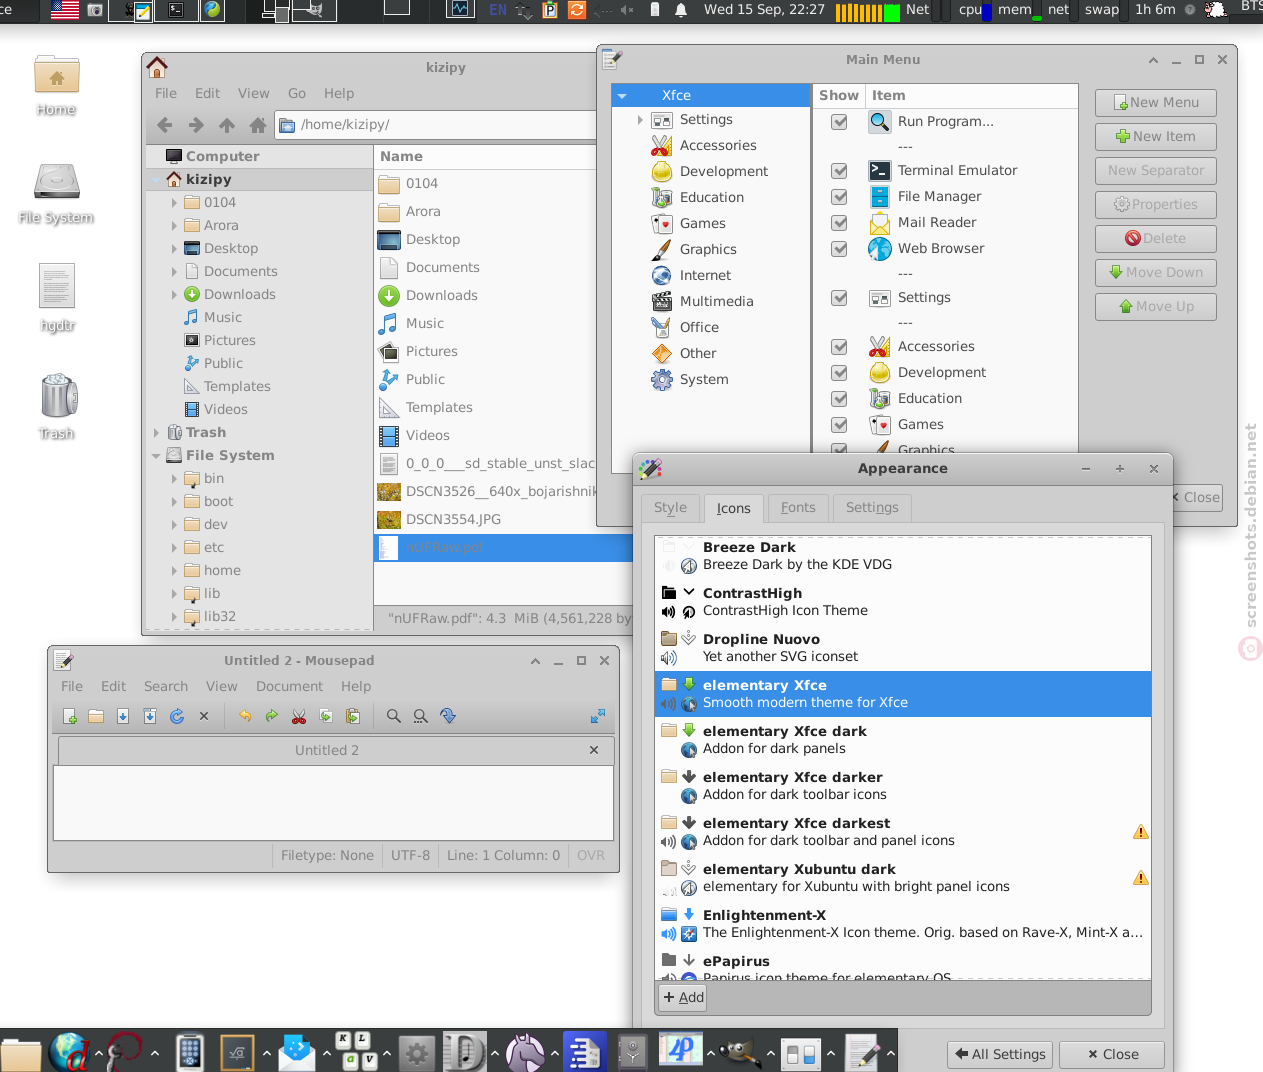1263x1072 pixels.
Task: Click the Save icon in Mousepad toolbar
Action: pos(123,716)
